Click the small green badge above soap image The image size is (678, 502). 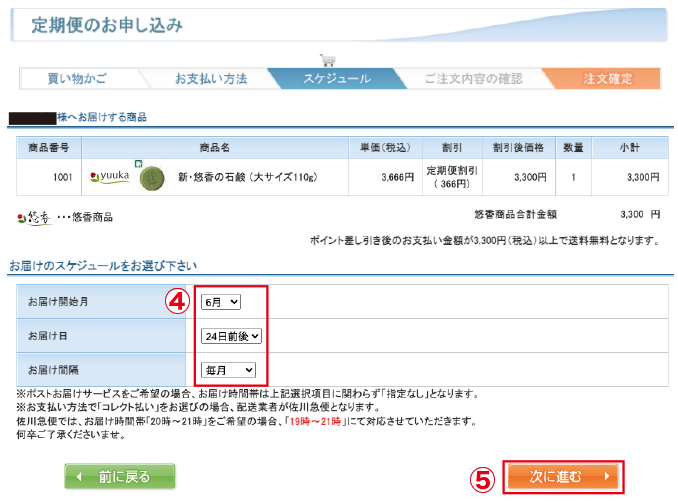point(139,163)
